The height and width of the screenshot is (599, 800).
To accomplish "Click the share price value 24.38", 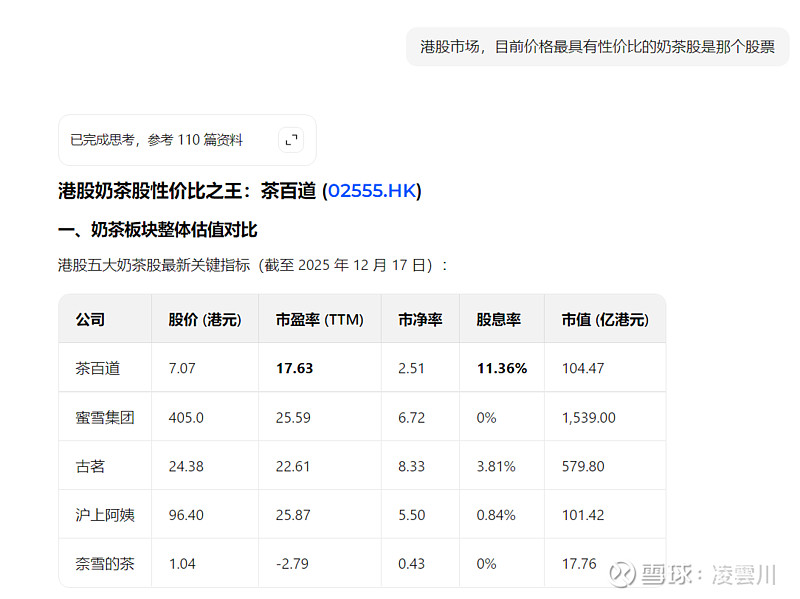I will 186,466.
